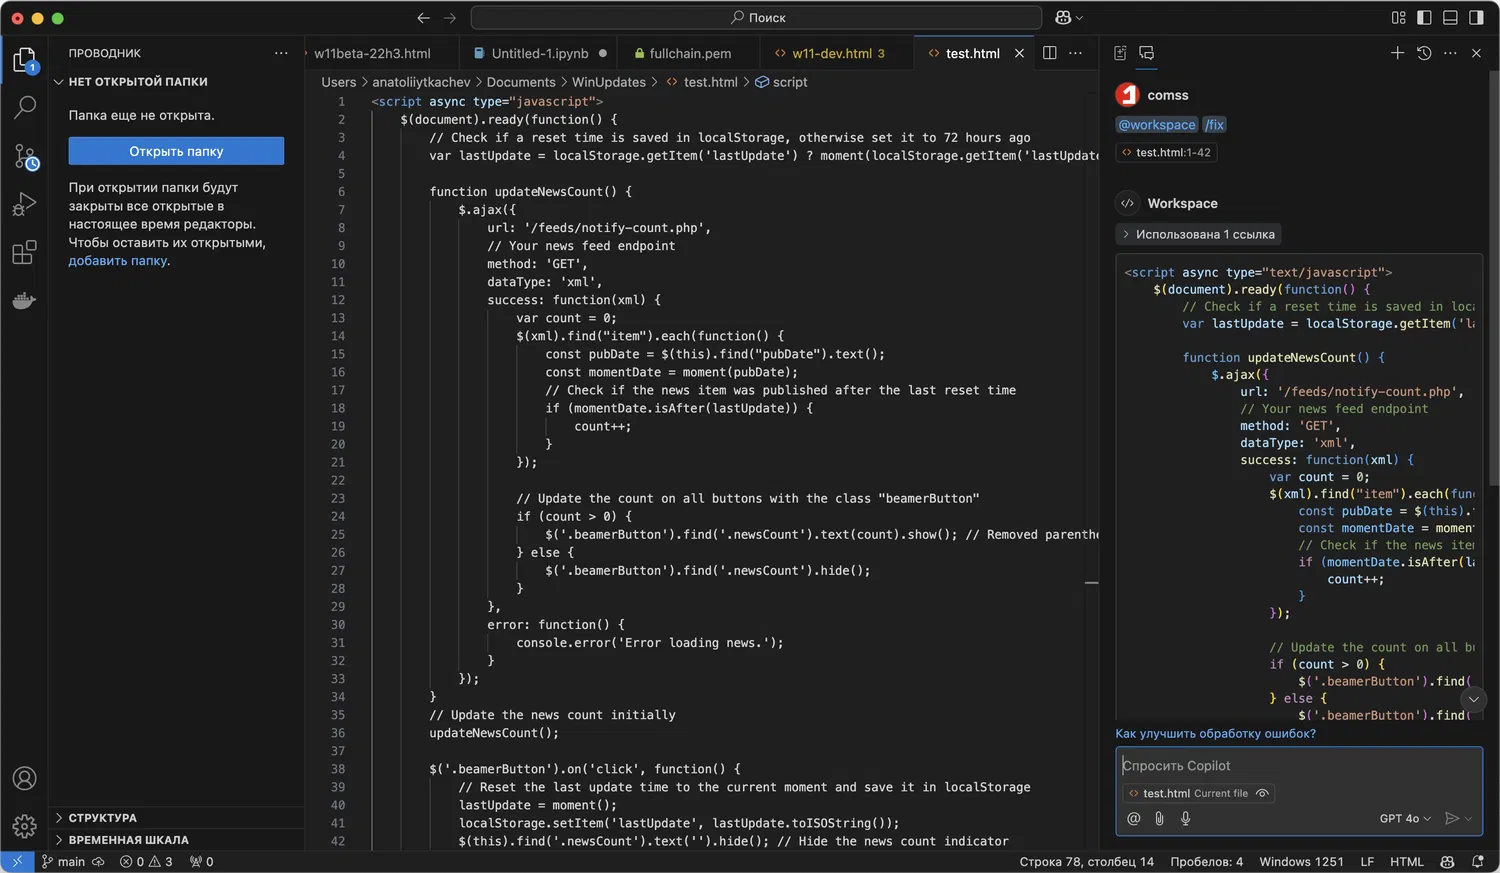
Task: Toggle the bottom panel visibility
Action: click(1450, 18)
